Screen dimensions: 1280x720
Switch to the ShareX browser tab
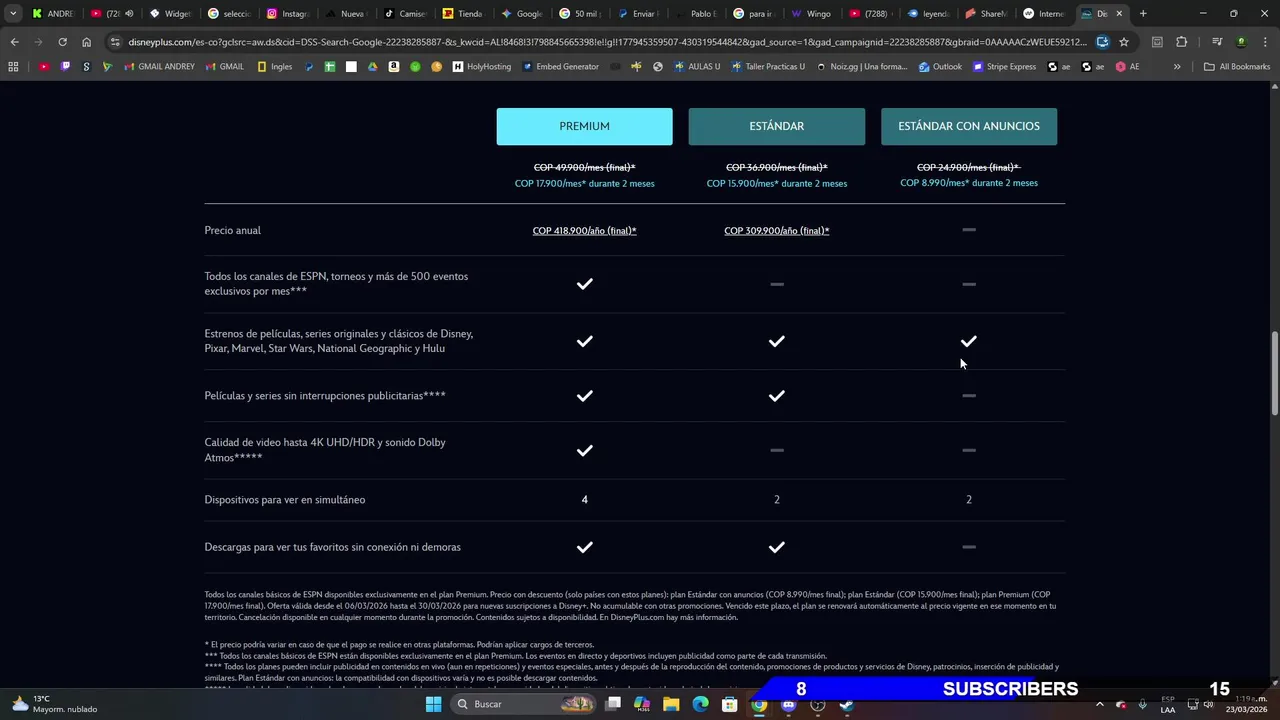pos(985,14)
